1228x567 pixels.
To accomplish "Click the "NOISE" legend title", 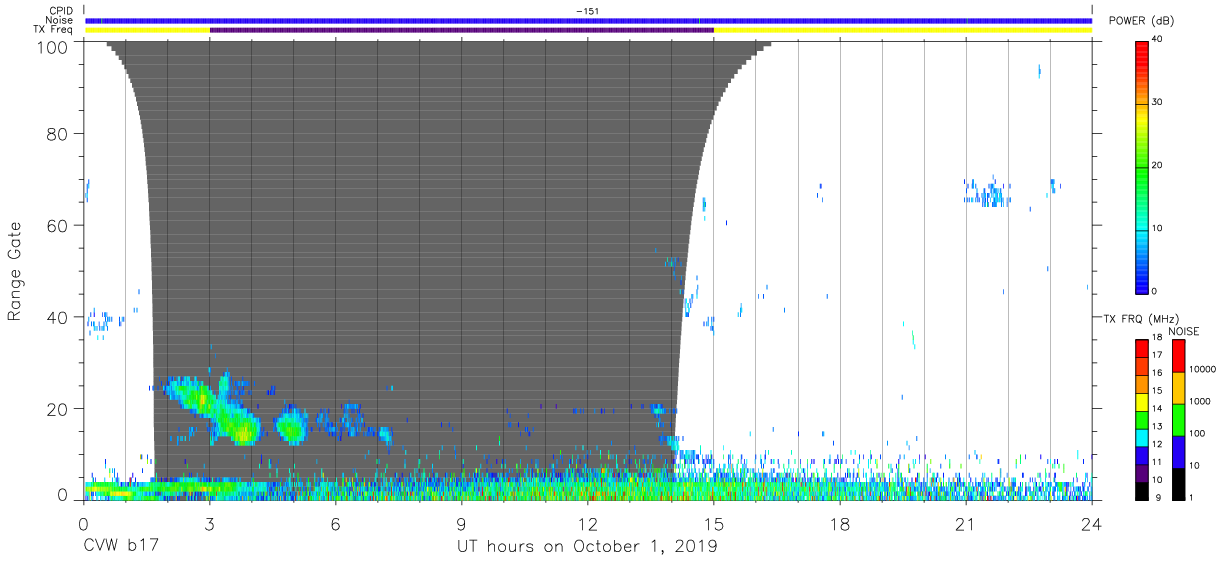I will point(1183,331).
